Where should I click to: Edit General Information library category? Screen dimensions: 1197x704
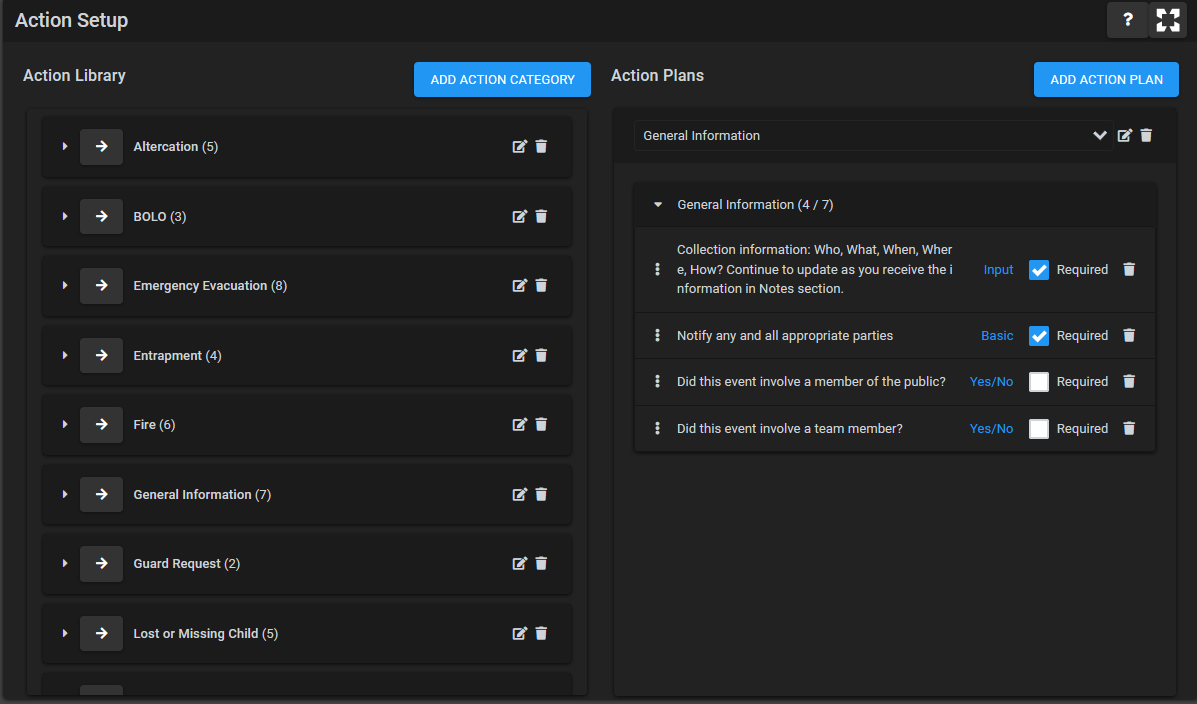519,495
